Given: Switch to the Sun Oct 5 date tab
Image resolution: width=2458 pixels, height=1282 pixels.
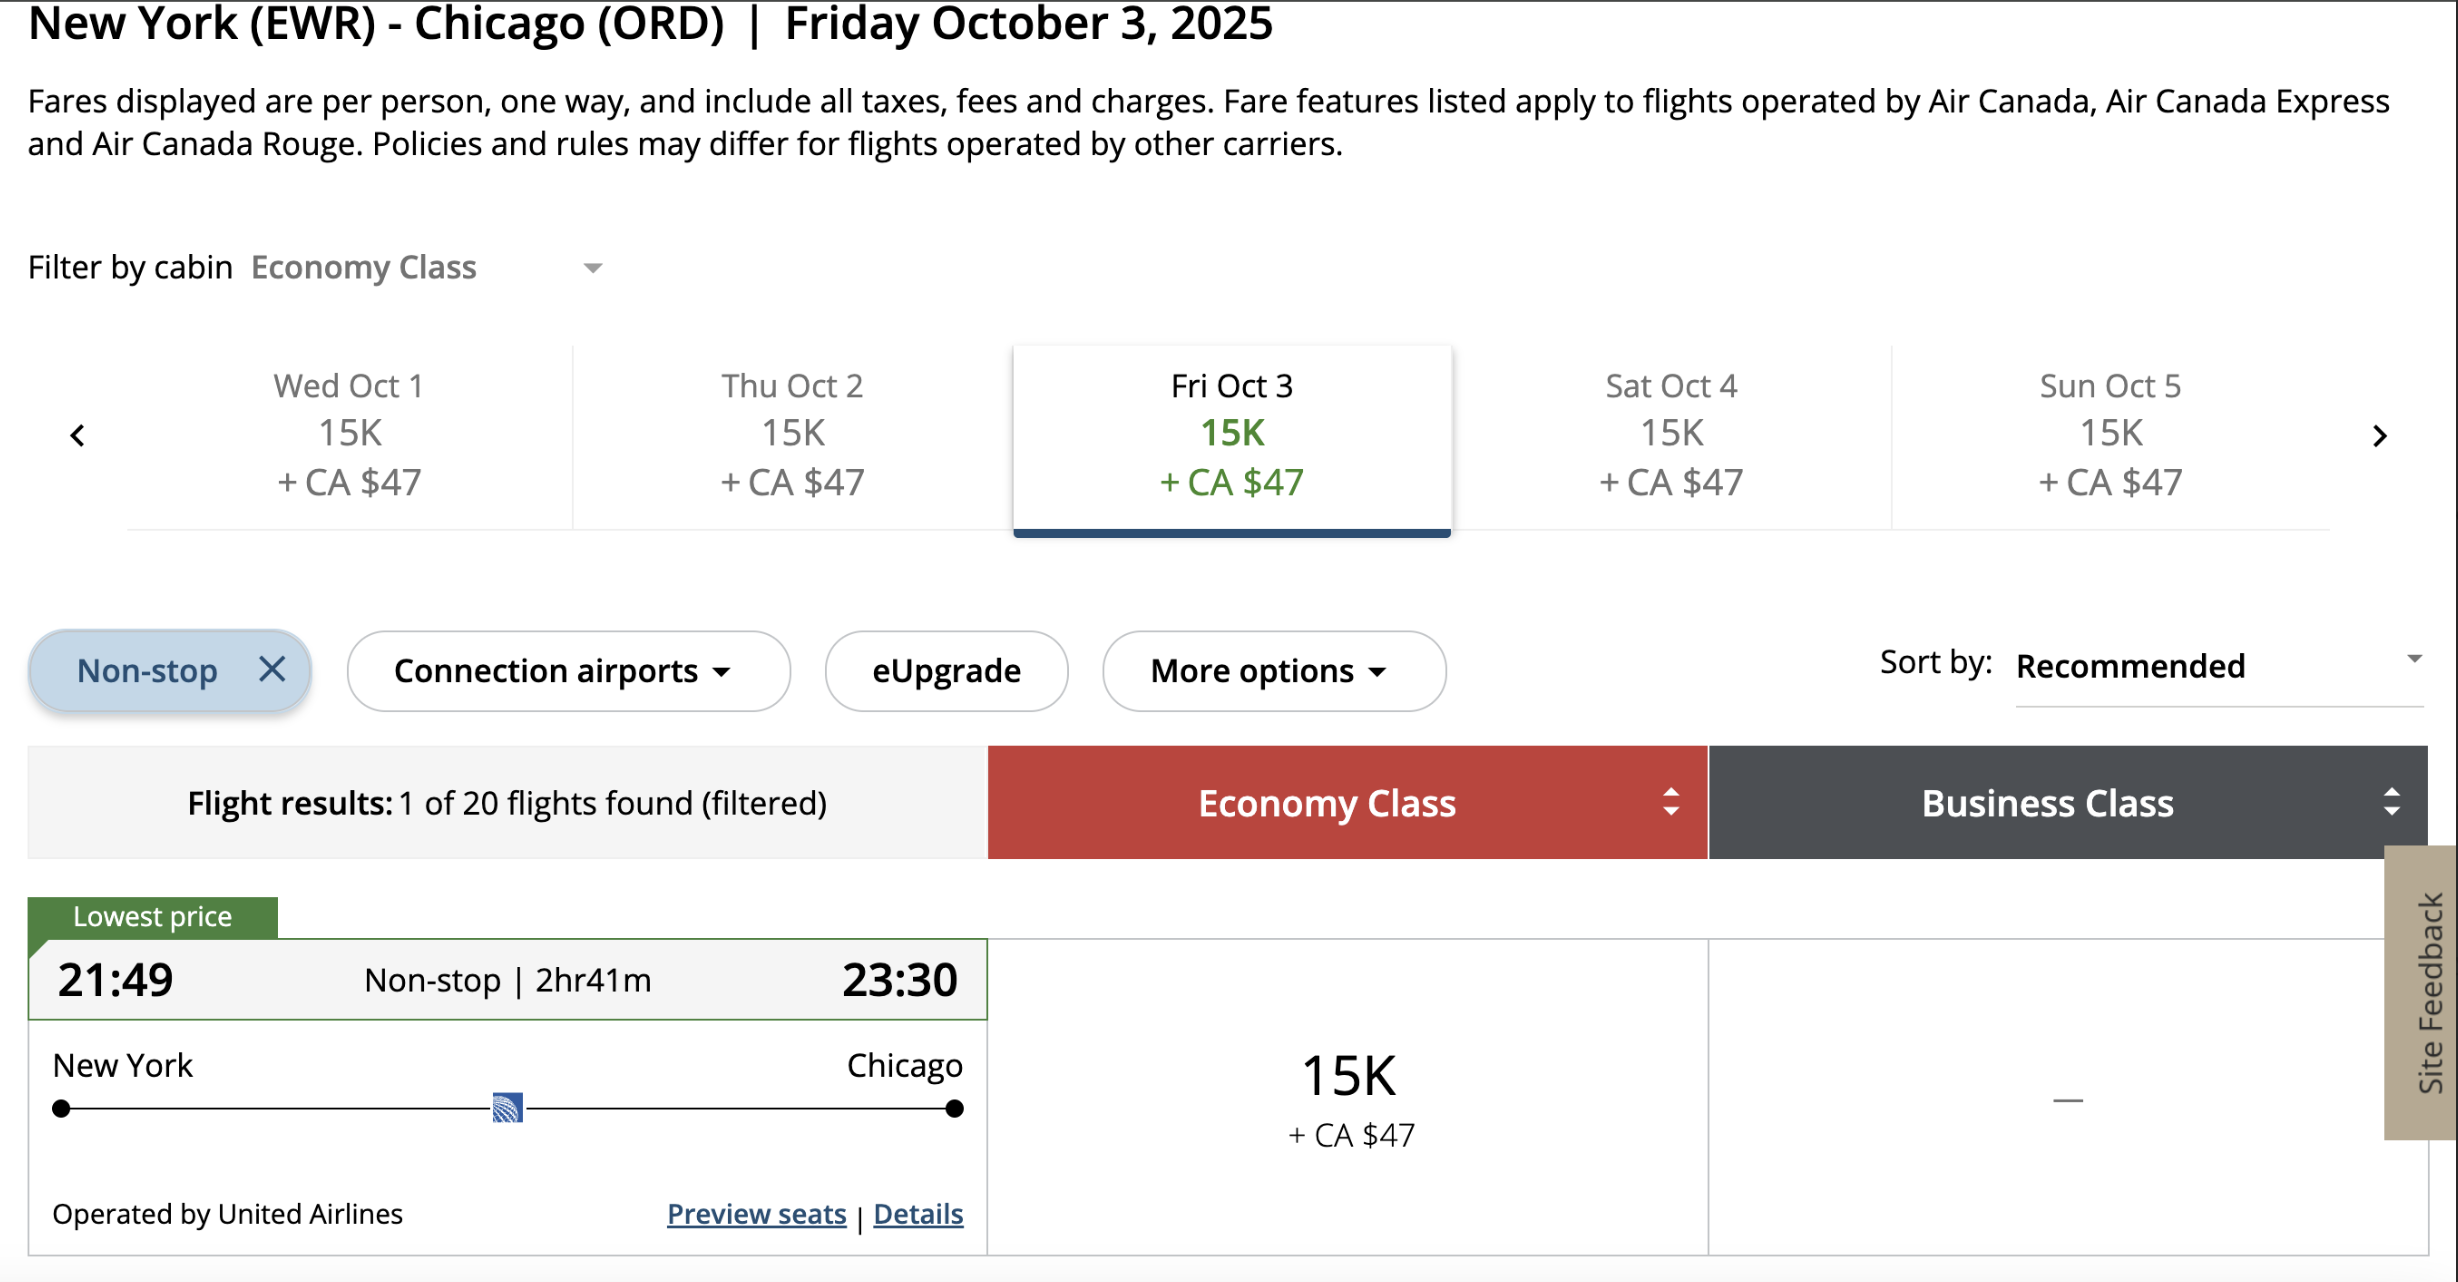Looking at the screenshot, I should click(2110, 434).
